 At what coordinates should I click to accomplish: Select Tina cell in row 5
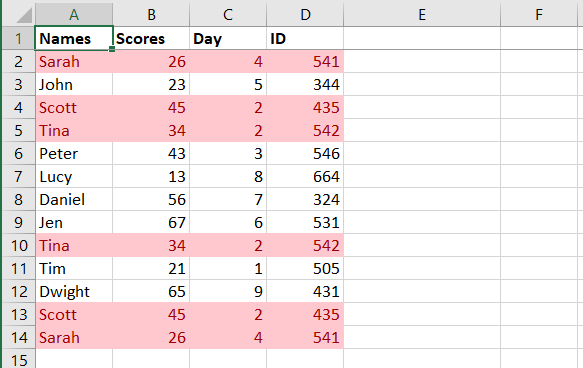coord(74,130)
